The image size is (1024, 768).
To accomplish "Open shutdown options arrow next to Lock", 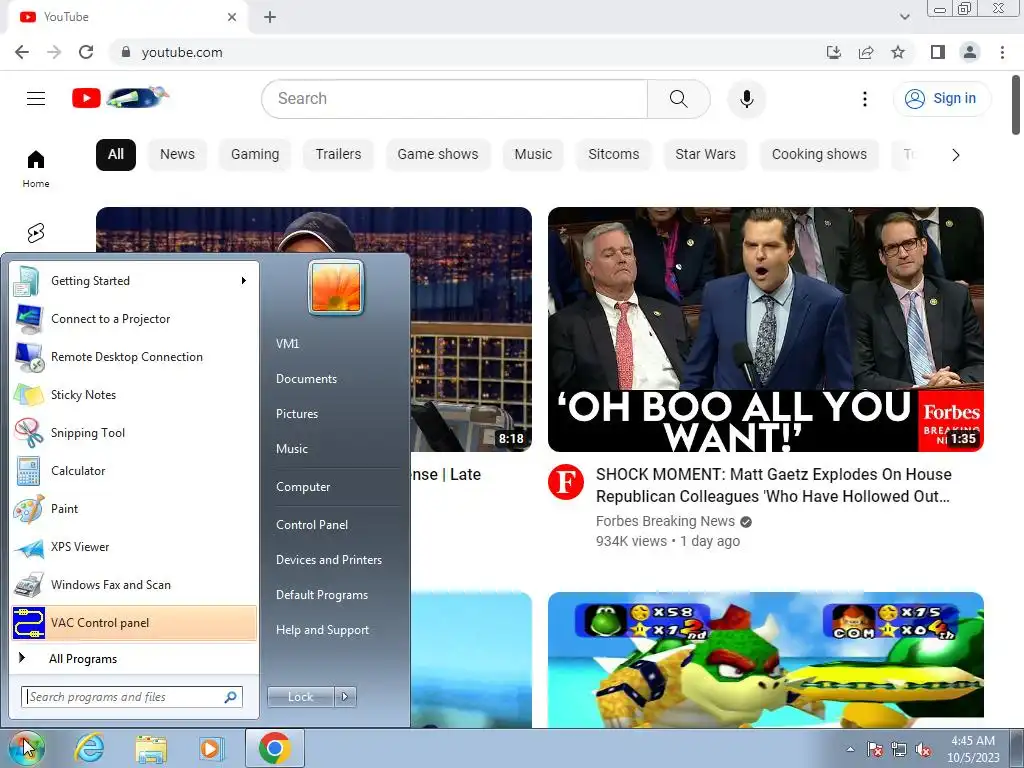I will click(345, 697).
